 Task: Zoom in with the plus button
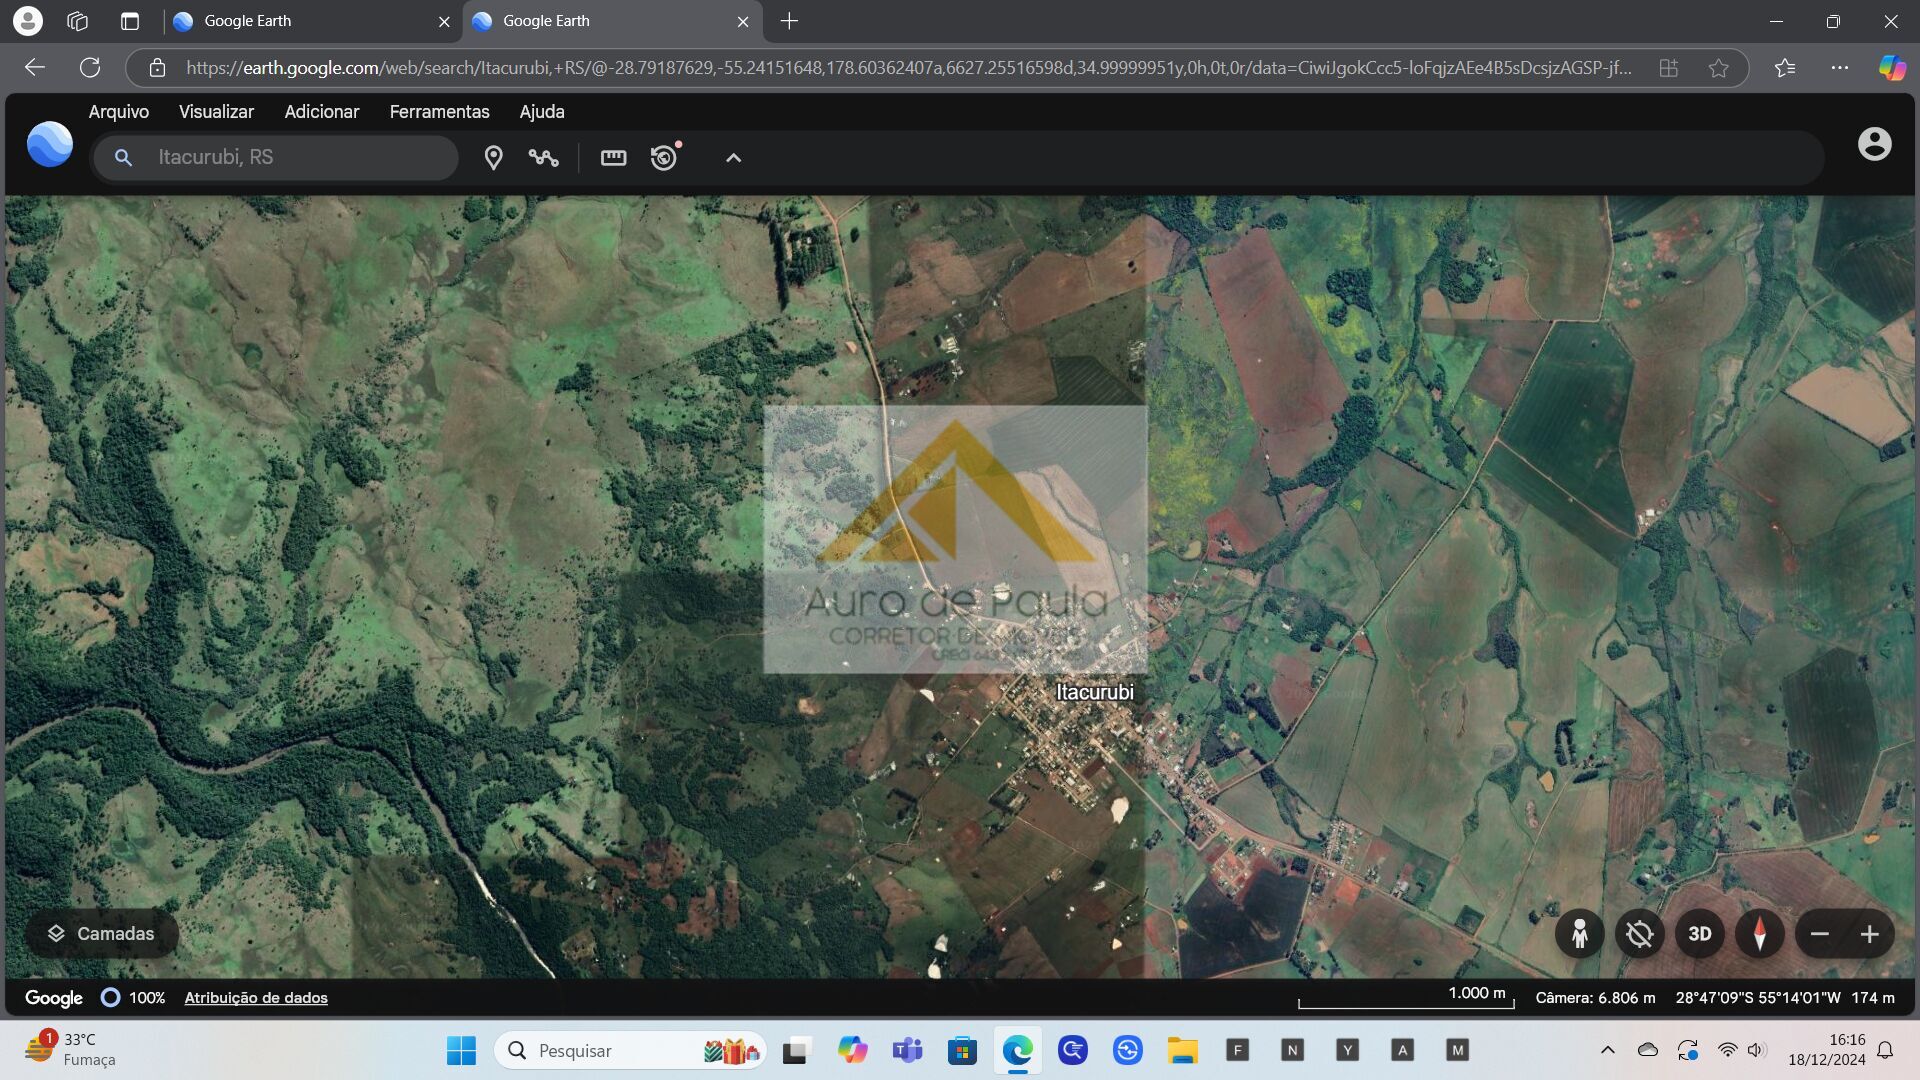(1869, 934)
